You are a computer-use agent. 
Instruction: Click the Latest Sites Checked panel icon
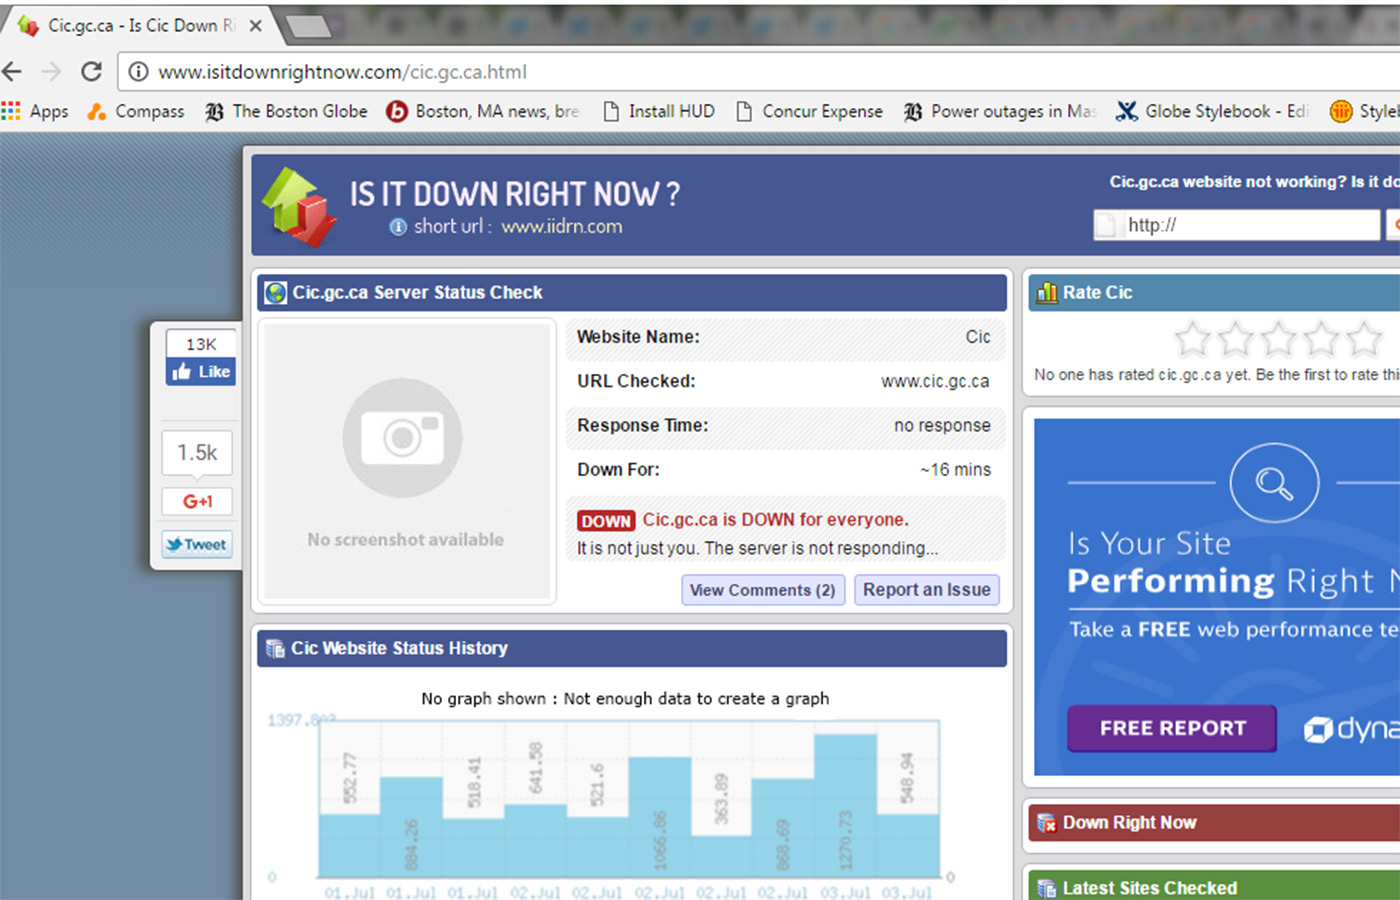pyautogui.click(x=1047, y=888)
